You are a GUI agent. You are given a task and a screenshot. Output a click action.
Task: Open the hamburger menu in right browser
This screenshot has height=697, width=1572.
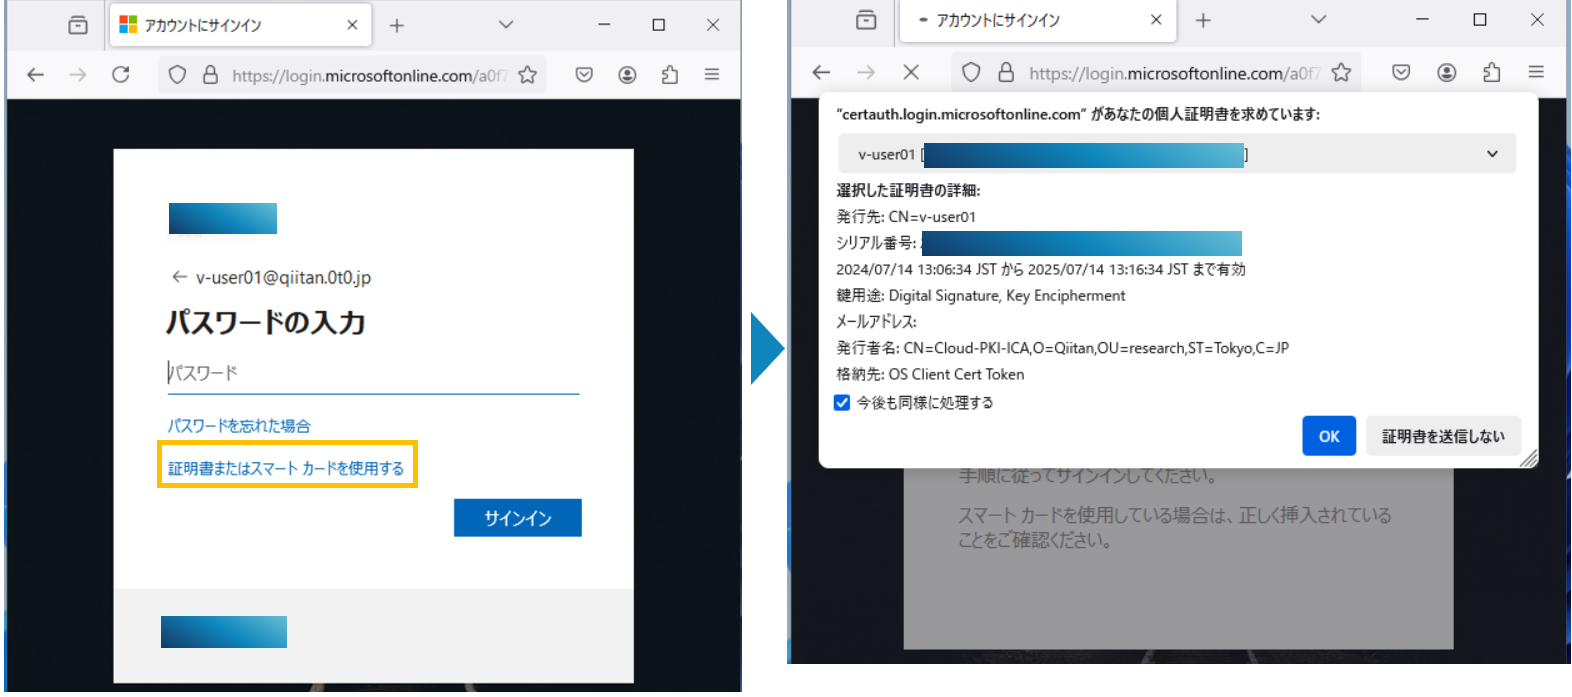point(1536,72)
